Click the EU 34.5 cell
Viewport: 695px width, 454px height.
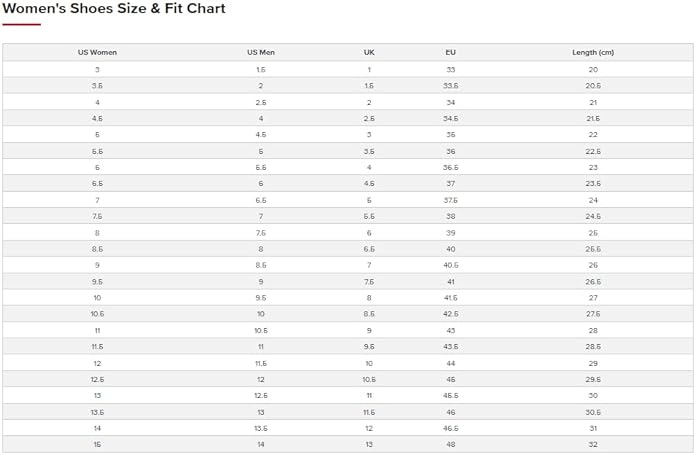point(450,118)
